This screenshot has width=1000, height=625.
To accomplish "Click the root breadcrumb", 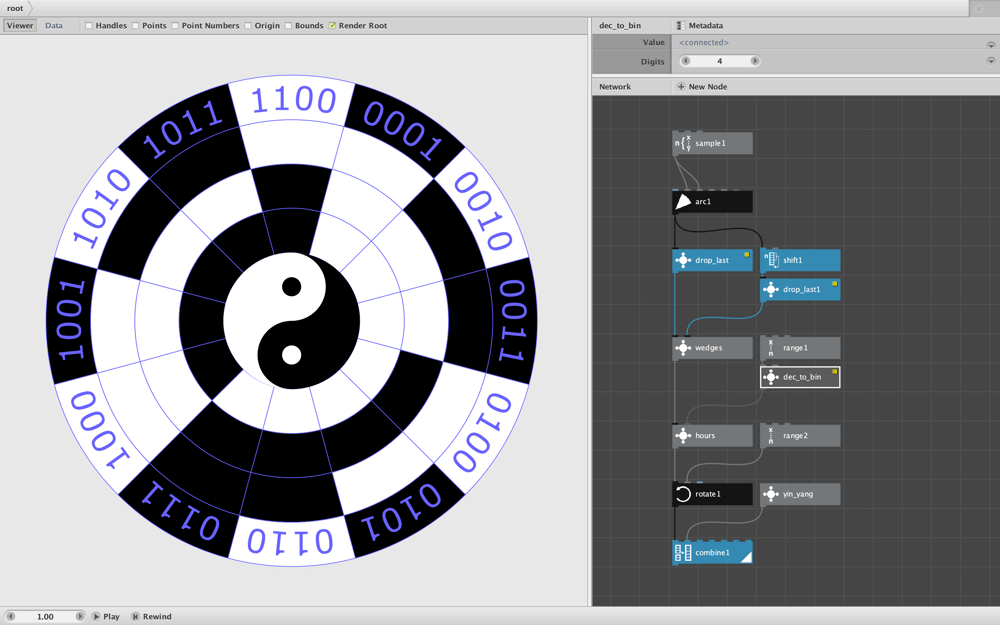I will [x=15, y=8].
